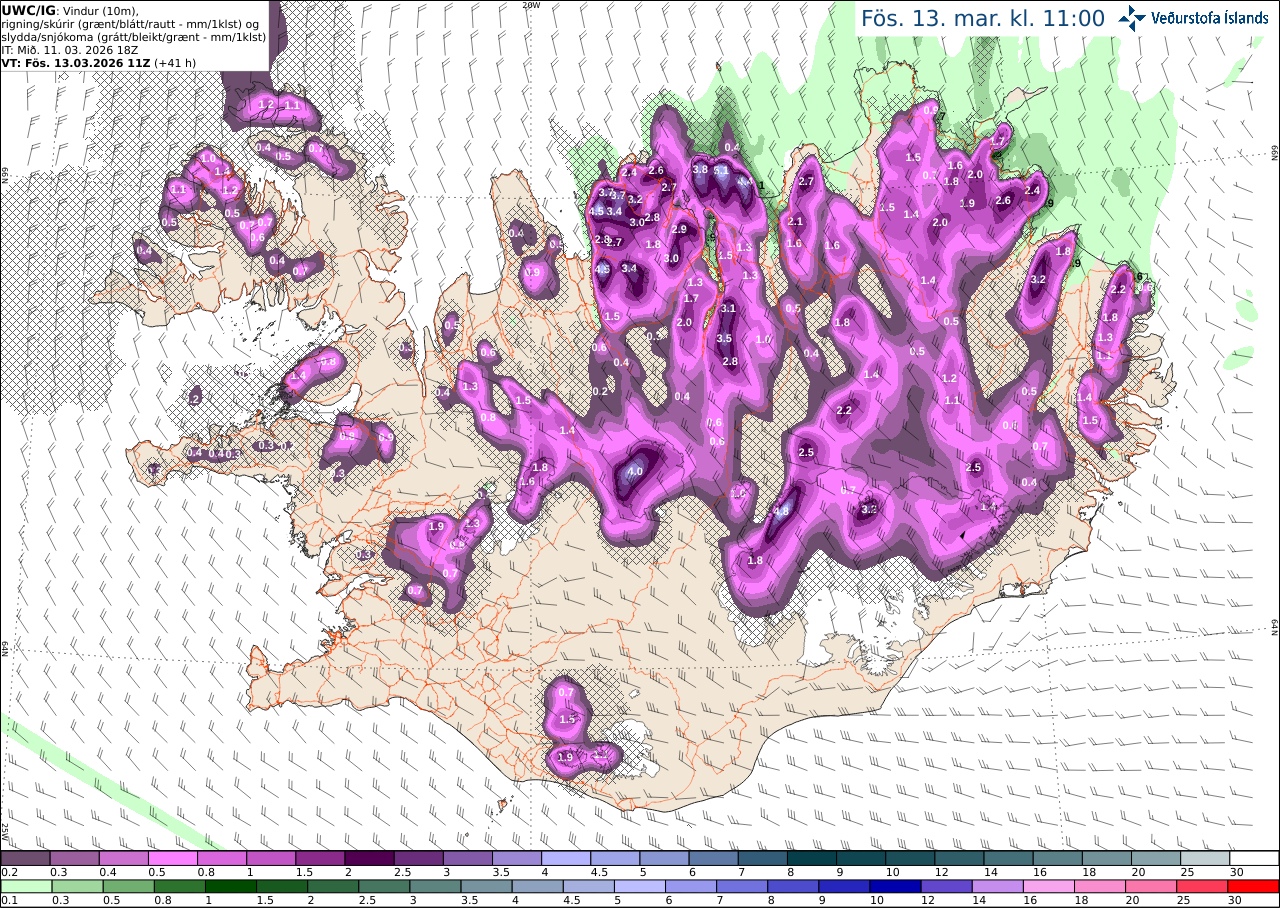1280x908 pixels.
Task: Click the 3.8 snowfall value on the map
Action: tap(700, 169)
